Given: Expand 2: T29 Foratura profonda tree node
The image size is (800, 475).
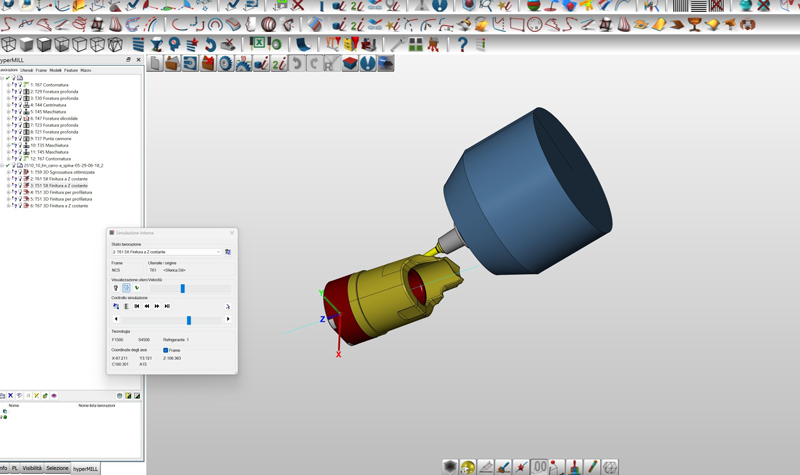Looking at the screenshot, I should 9,92.
